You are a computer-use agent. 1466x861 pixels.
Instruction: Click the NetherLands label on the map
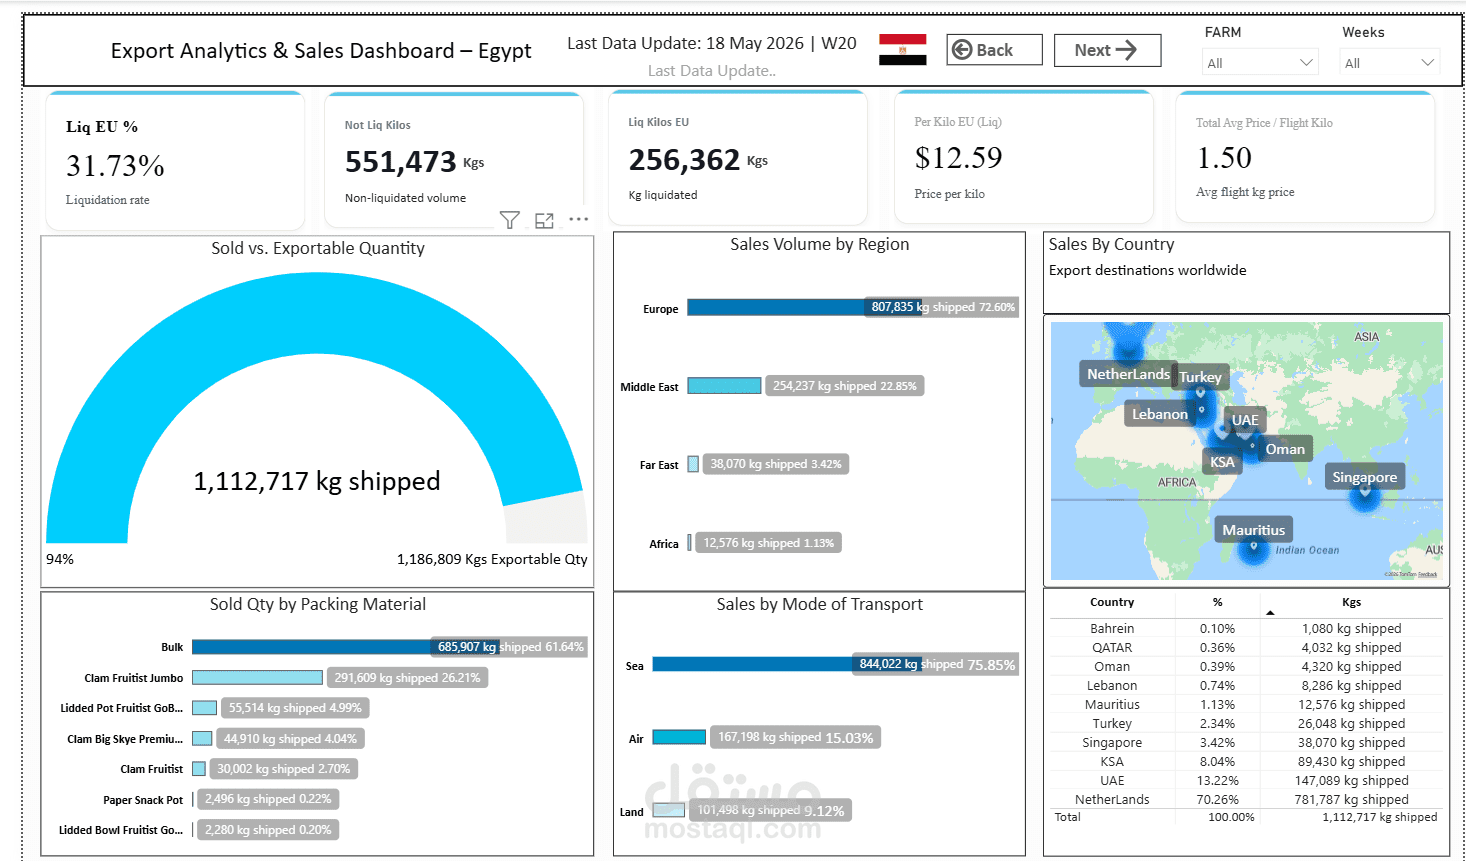pos(1128,374)
